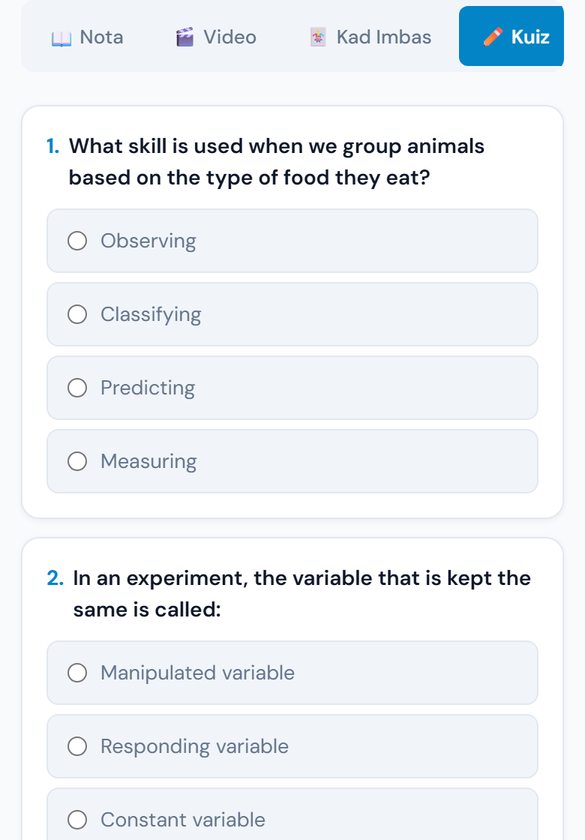Click question 2 text about kept-same variable
The width and height of the screenshot is (585, 840).
point(302,594)
